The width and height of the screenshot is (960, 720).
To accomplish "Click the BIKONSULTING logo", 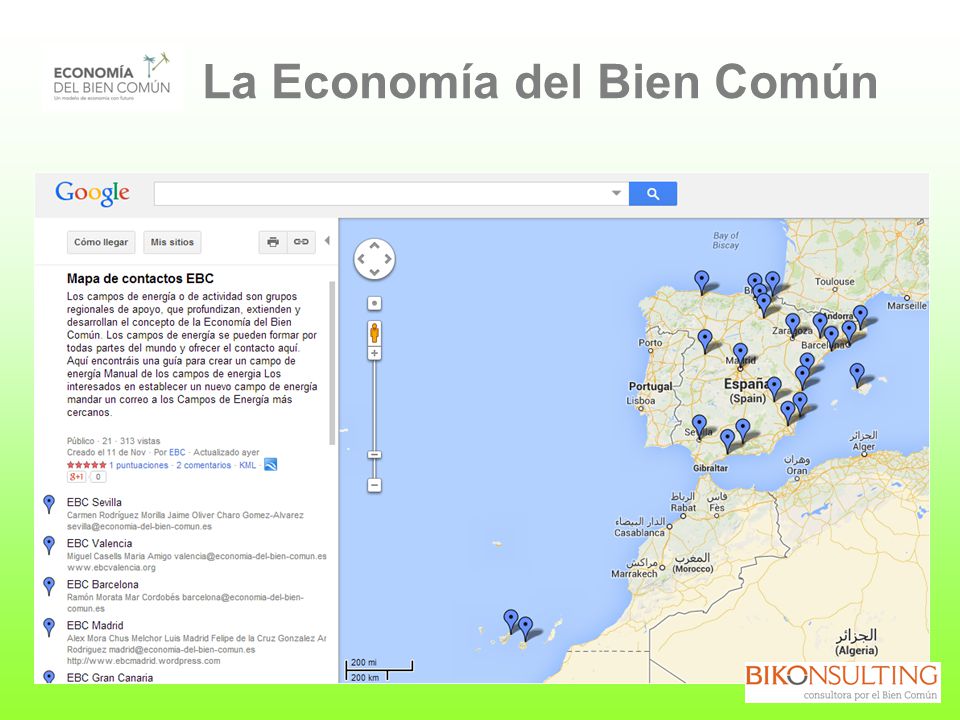I will pos(842,681).
